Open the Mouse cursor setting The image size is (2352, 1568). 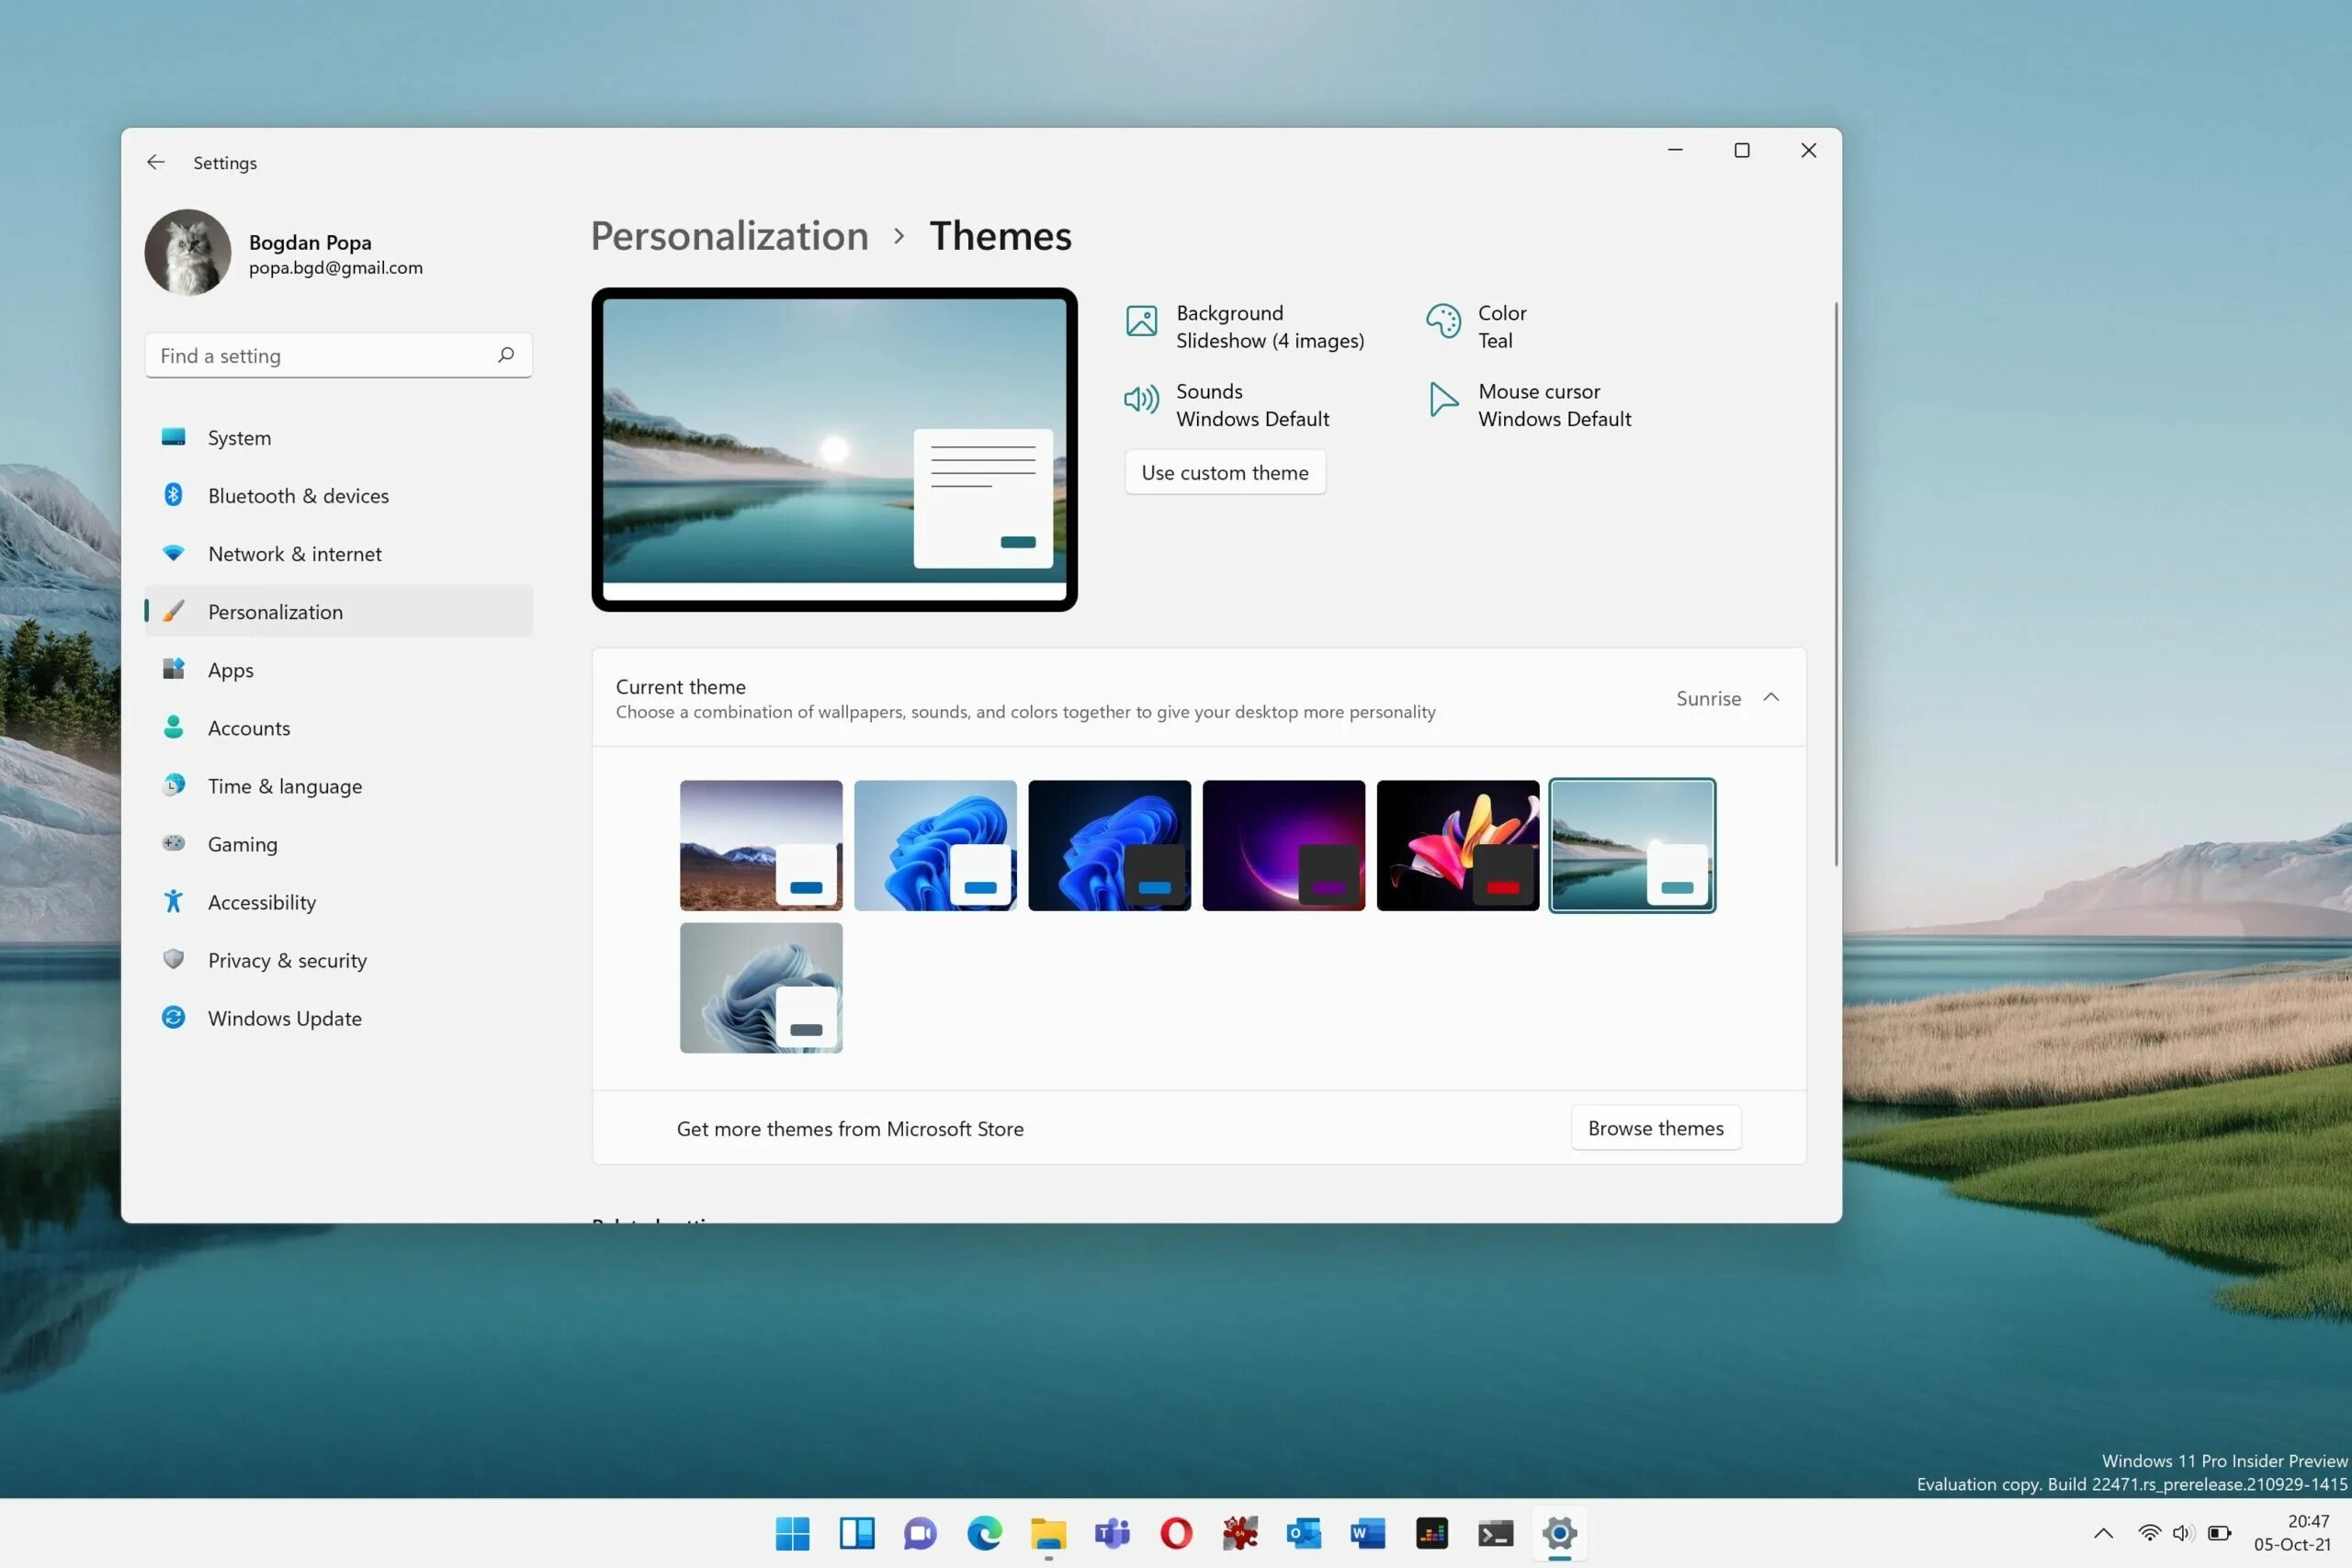pyautogui.click(x=1443, y=400)
